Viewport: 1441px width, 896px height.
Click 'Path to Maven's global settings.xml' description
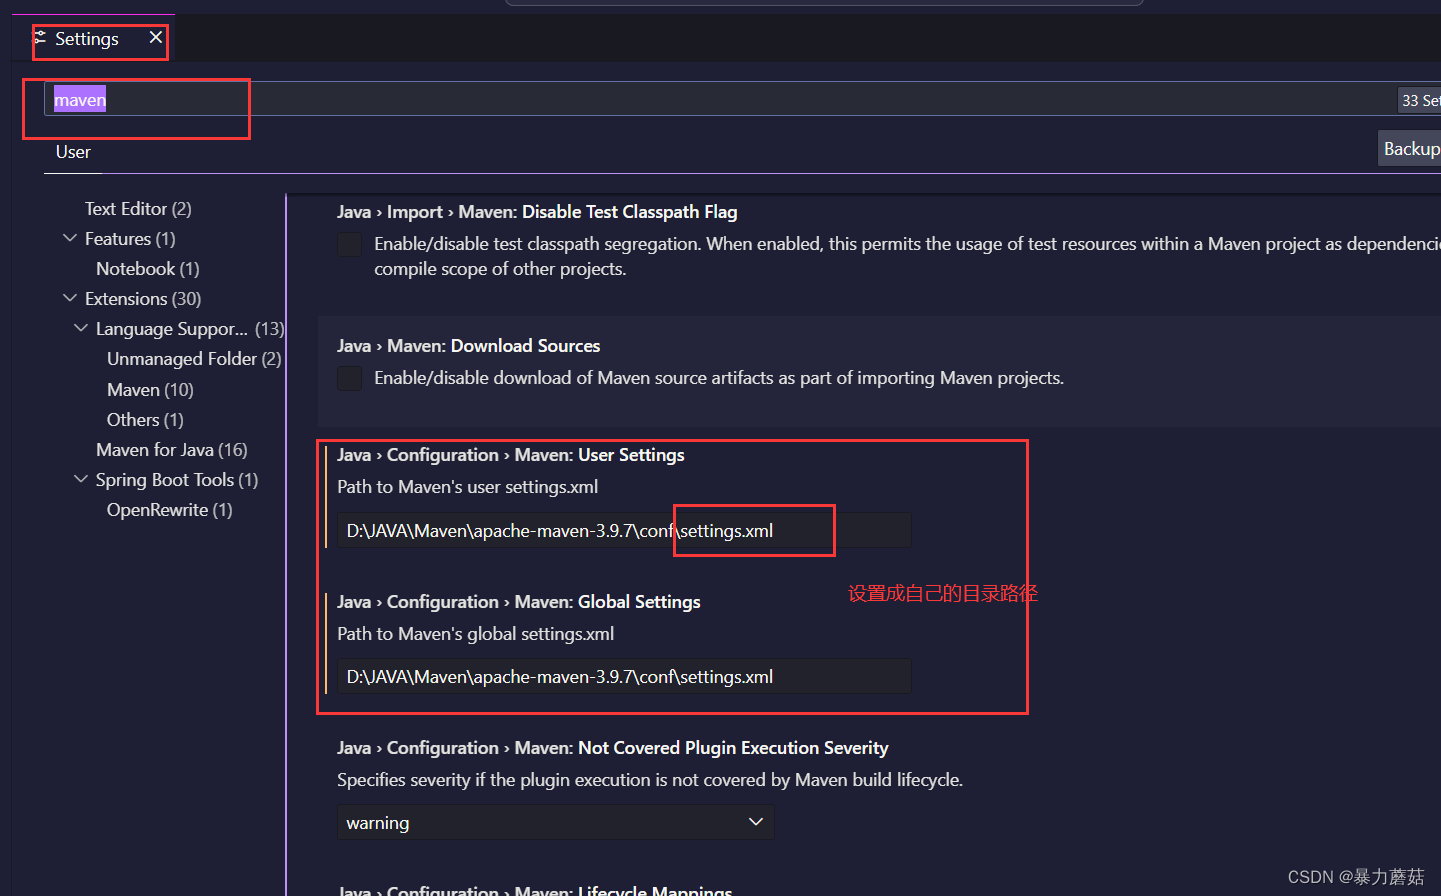coord(476,634)
